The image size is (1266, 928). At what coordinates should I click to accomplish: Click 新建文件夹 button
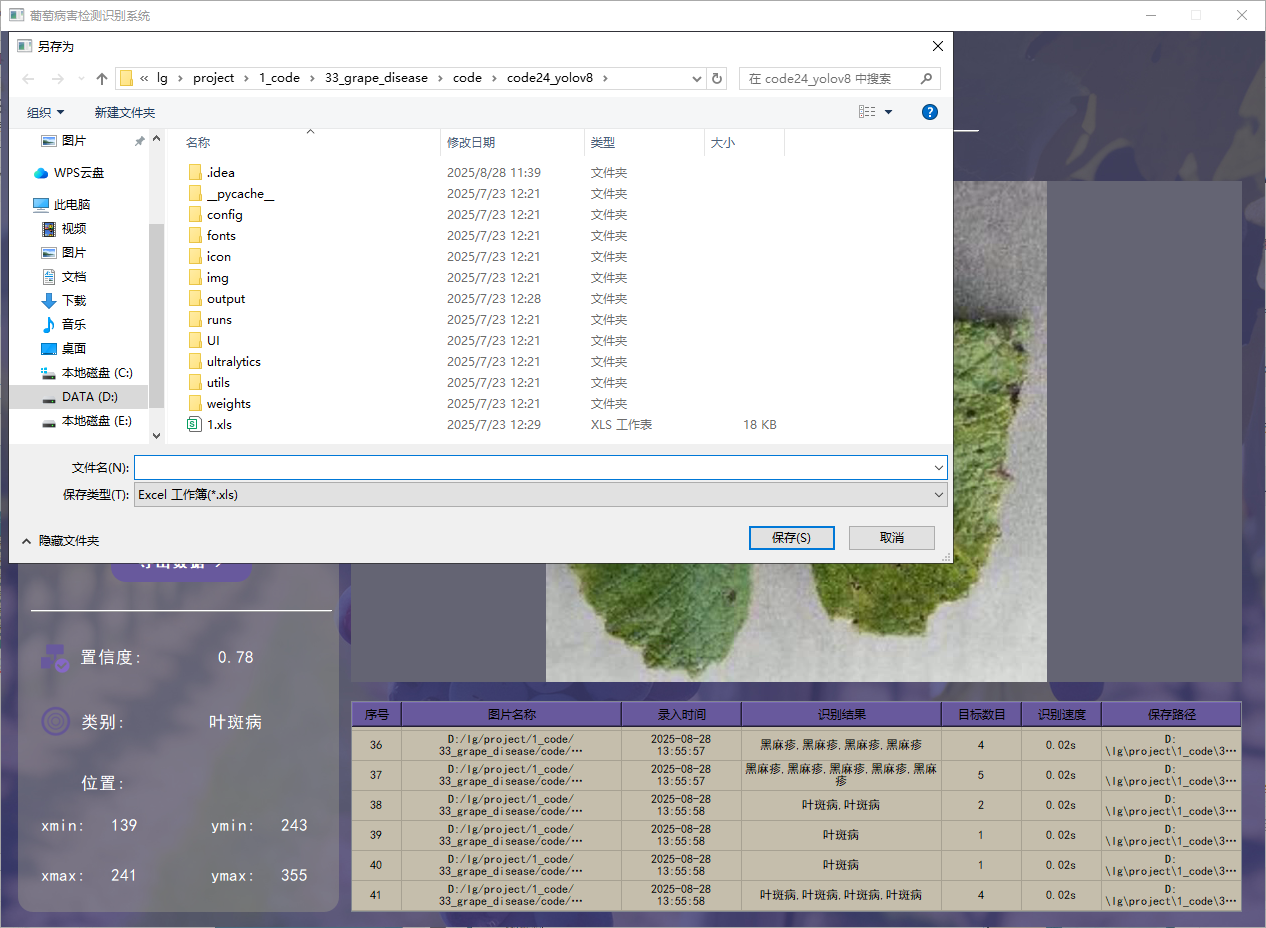[x=125, y=112]
